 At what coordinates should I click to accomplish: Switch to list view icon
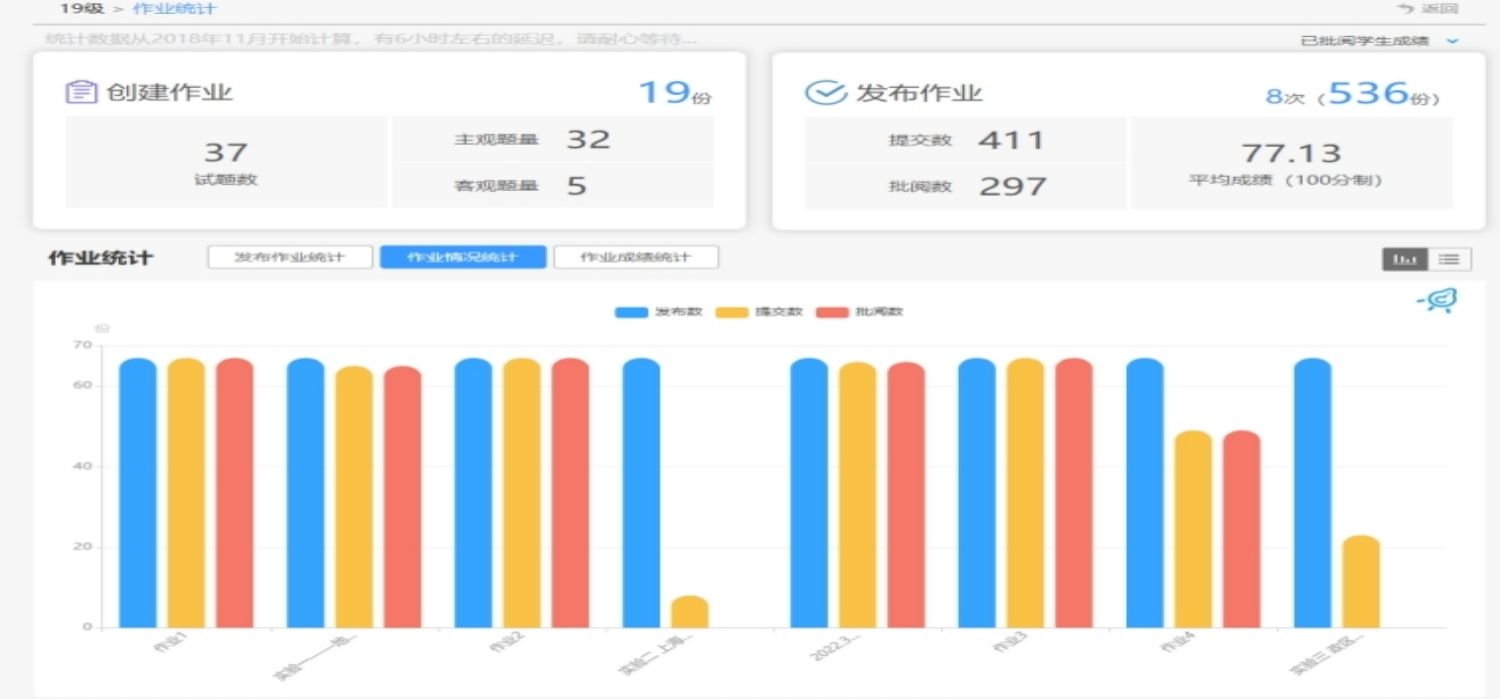(x=1449, y=259)
